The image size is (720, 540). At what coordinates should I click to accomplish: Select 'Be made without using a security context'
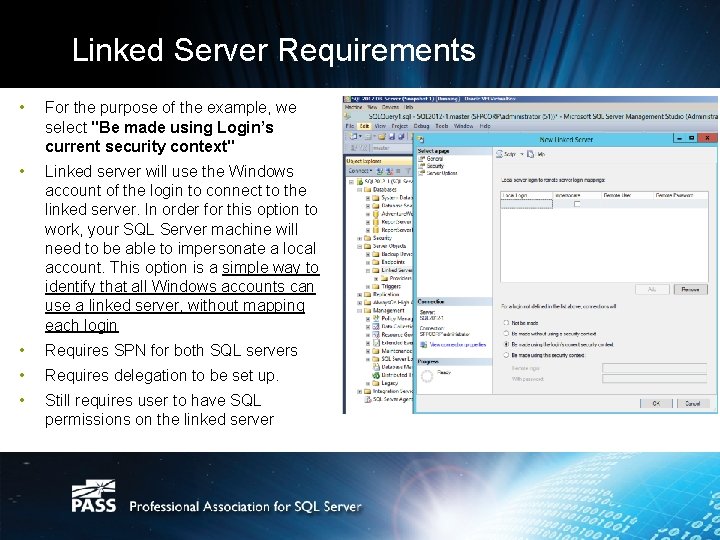coord(506,334)
